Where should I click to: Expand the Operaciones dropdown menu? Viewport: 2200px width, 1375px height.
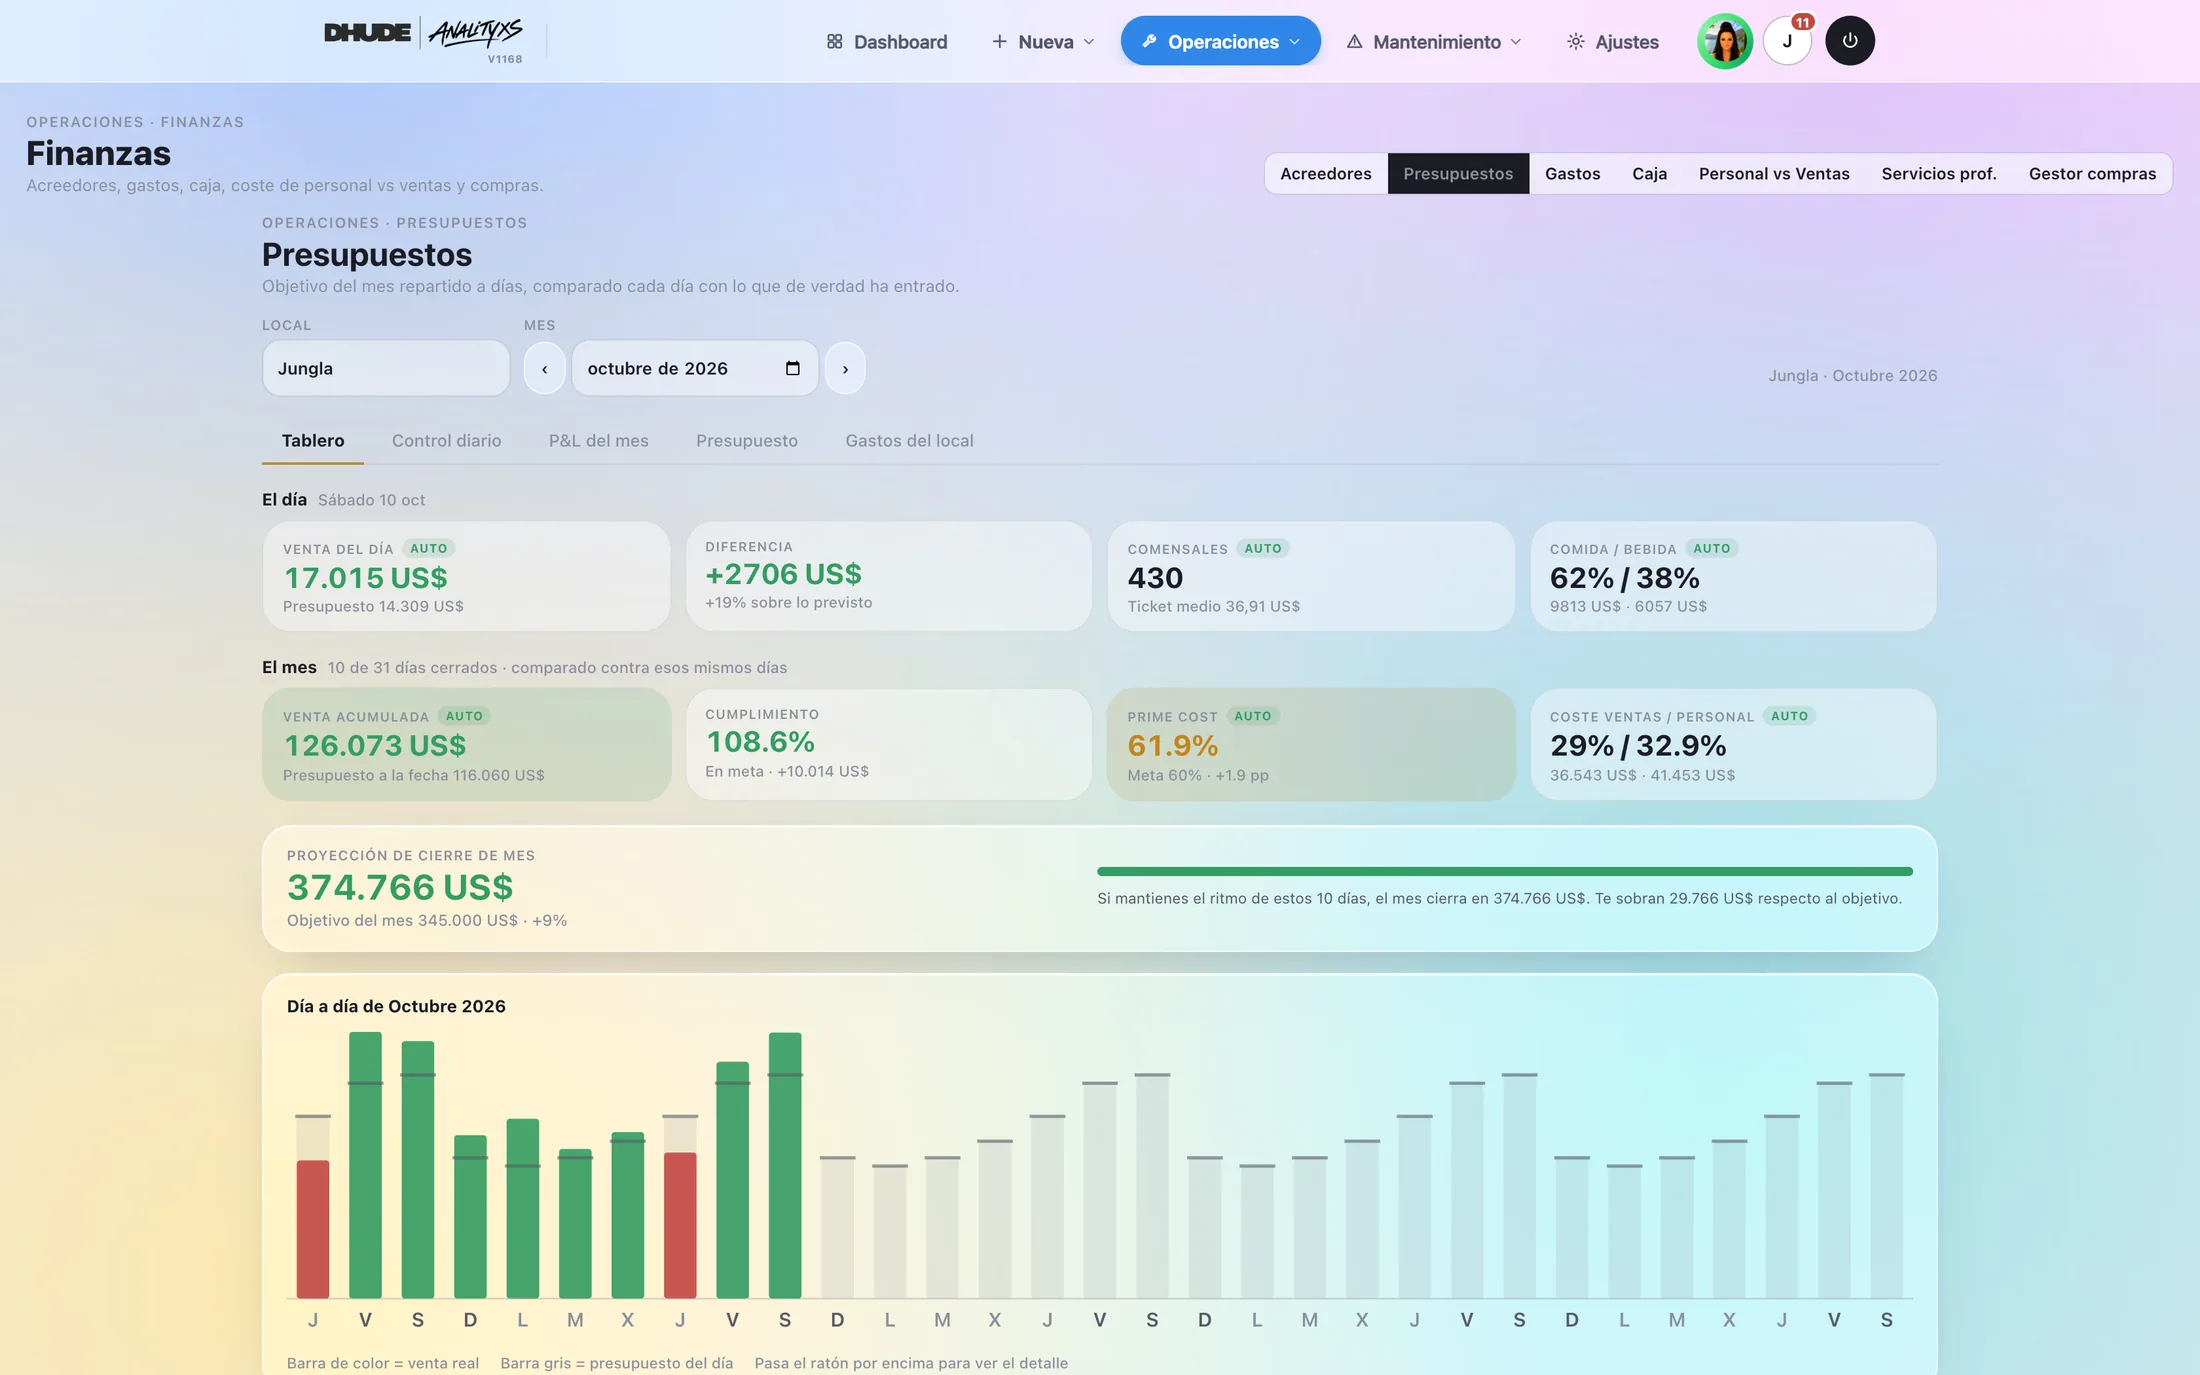point(1220,41)
